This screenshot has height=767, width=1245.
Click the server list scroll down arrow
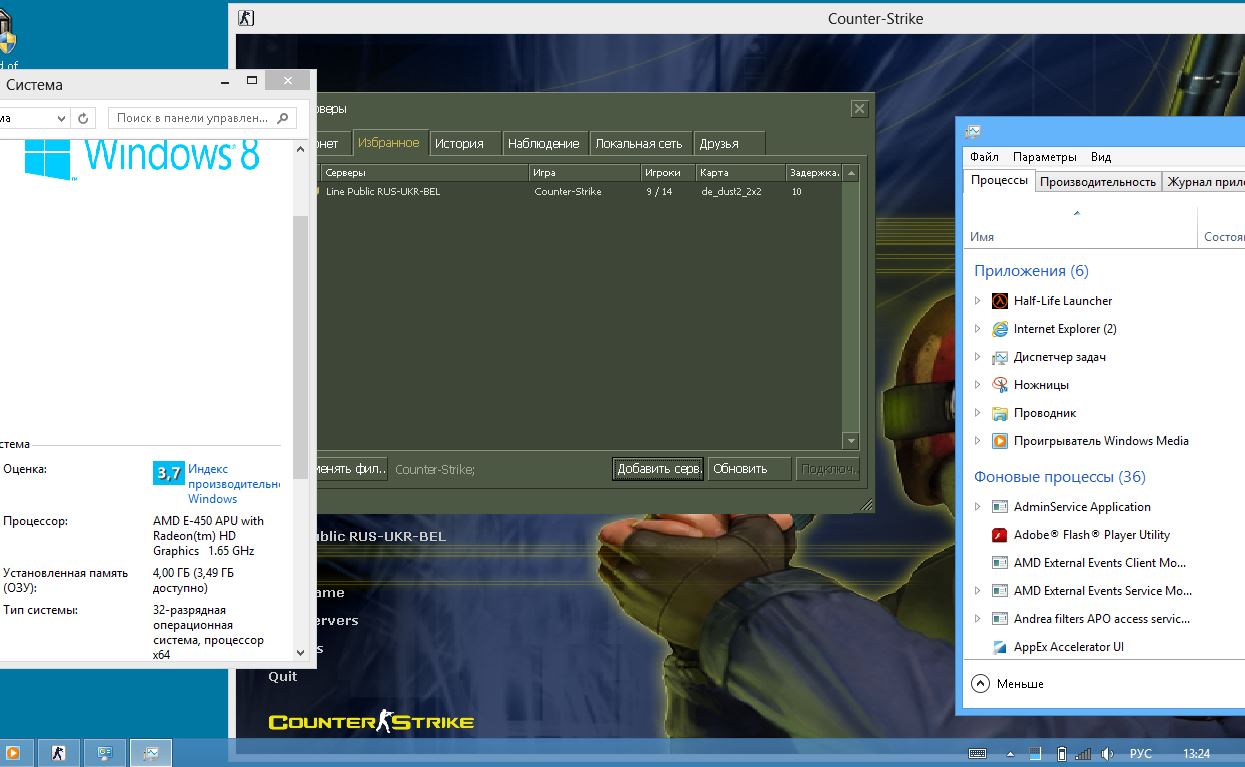(x=851, y=441)
